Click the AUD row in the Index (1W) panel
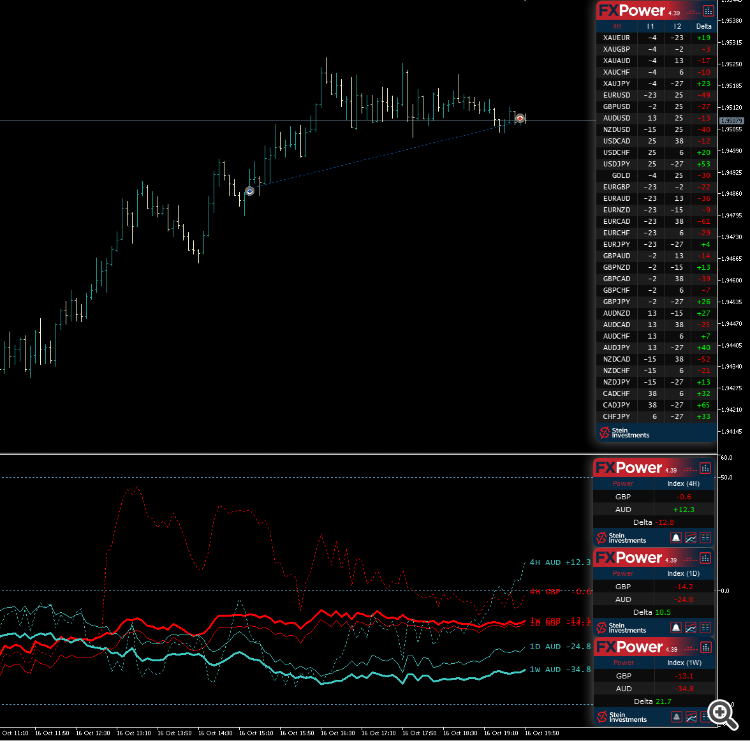The height and width of the screenshot is (741, 750). click(x=654, y=689)
